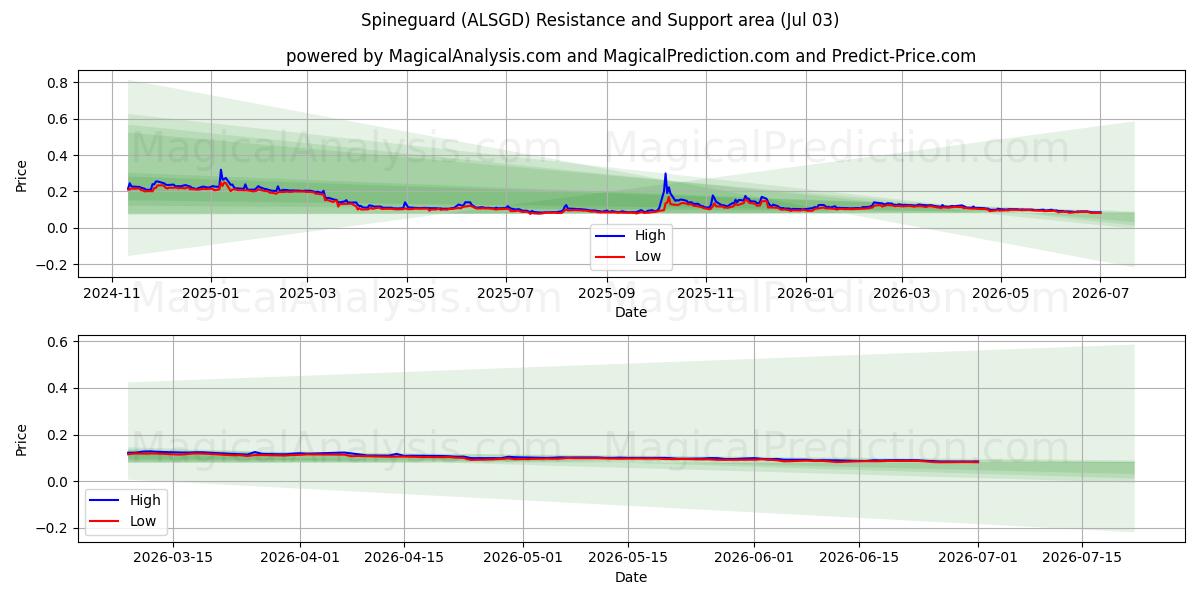1200x600 pixels.
Task: Click the '2026-03-15' tick on bottom chart
Action: [173, 559]
